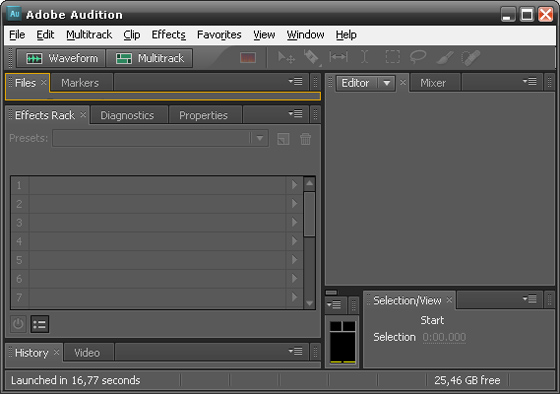This screenshot has width=560, height=394.
Task: Switch to the Video tab
Action: (x=87, y=353)
